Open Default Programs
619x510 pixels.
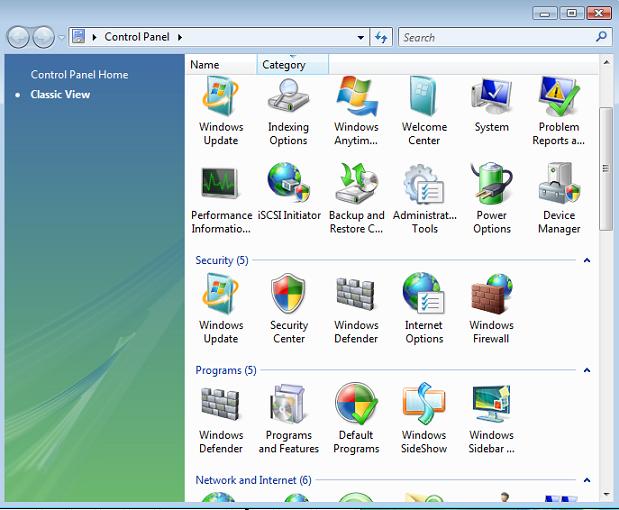pos(356,420)
